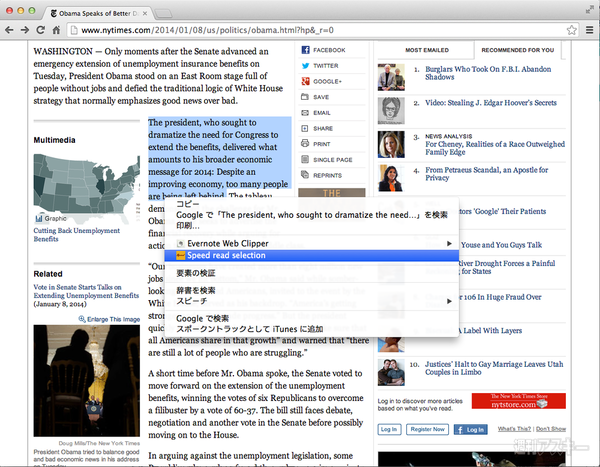
Task: Click thumbnail beside Cheney article
Action: (391, 144)
